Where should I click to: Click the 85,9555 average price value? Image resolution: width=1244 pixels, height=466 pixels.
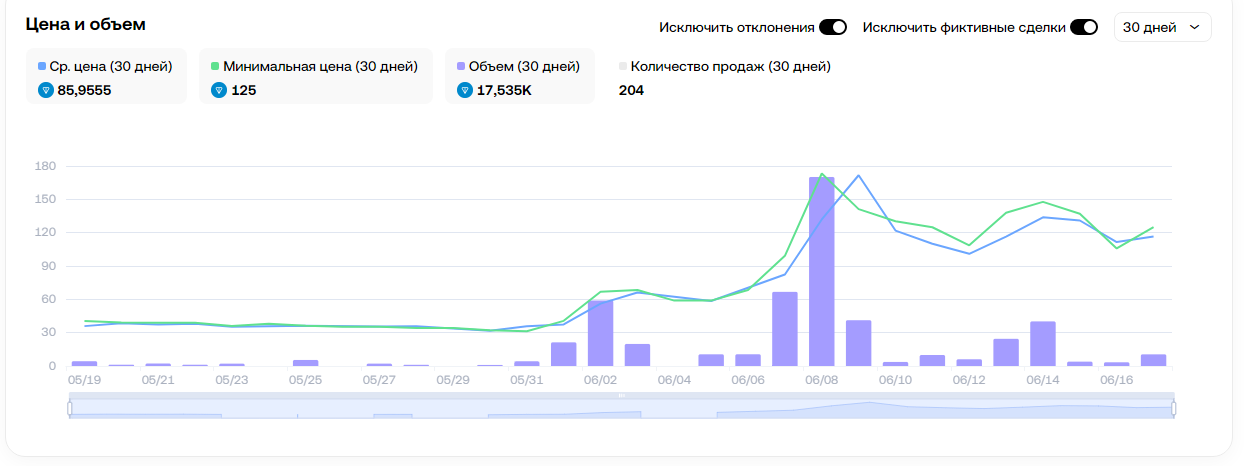pos(84,90)
